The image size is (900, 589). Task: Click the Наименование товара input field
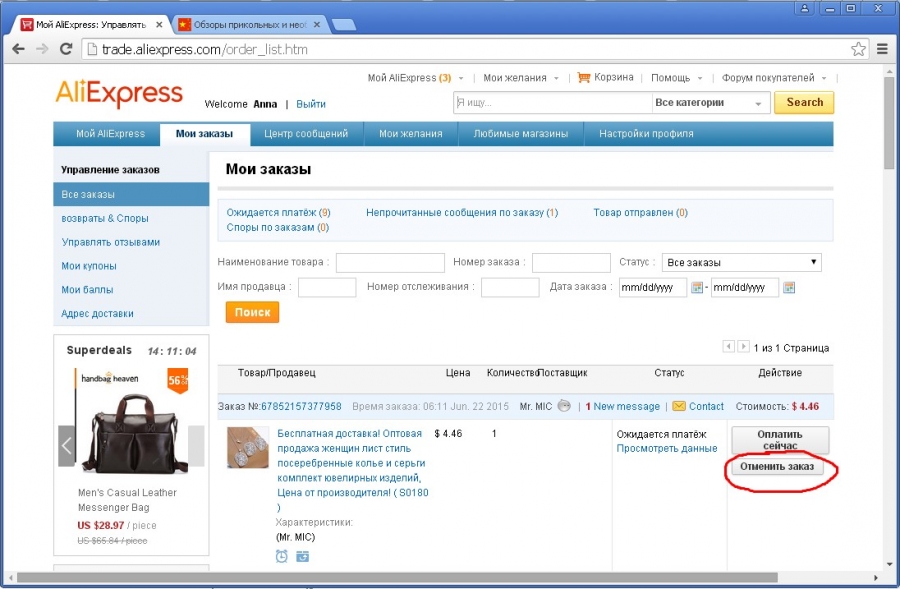click(x=390, y=262)
